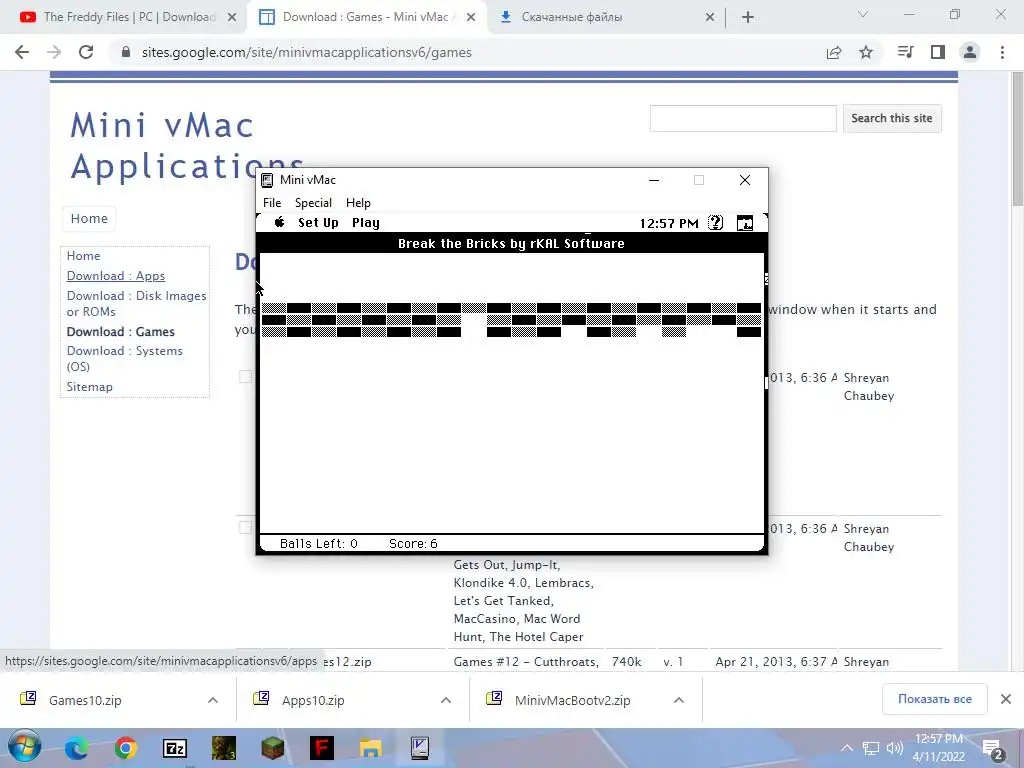Expand options arrow for Games10.zip download

click(213, 700)
